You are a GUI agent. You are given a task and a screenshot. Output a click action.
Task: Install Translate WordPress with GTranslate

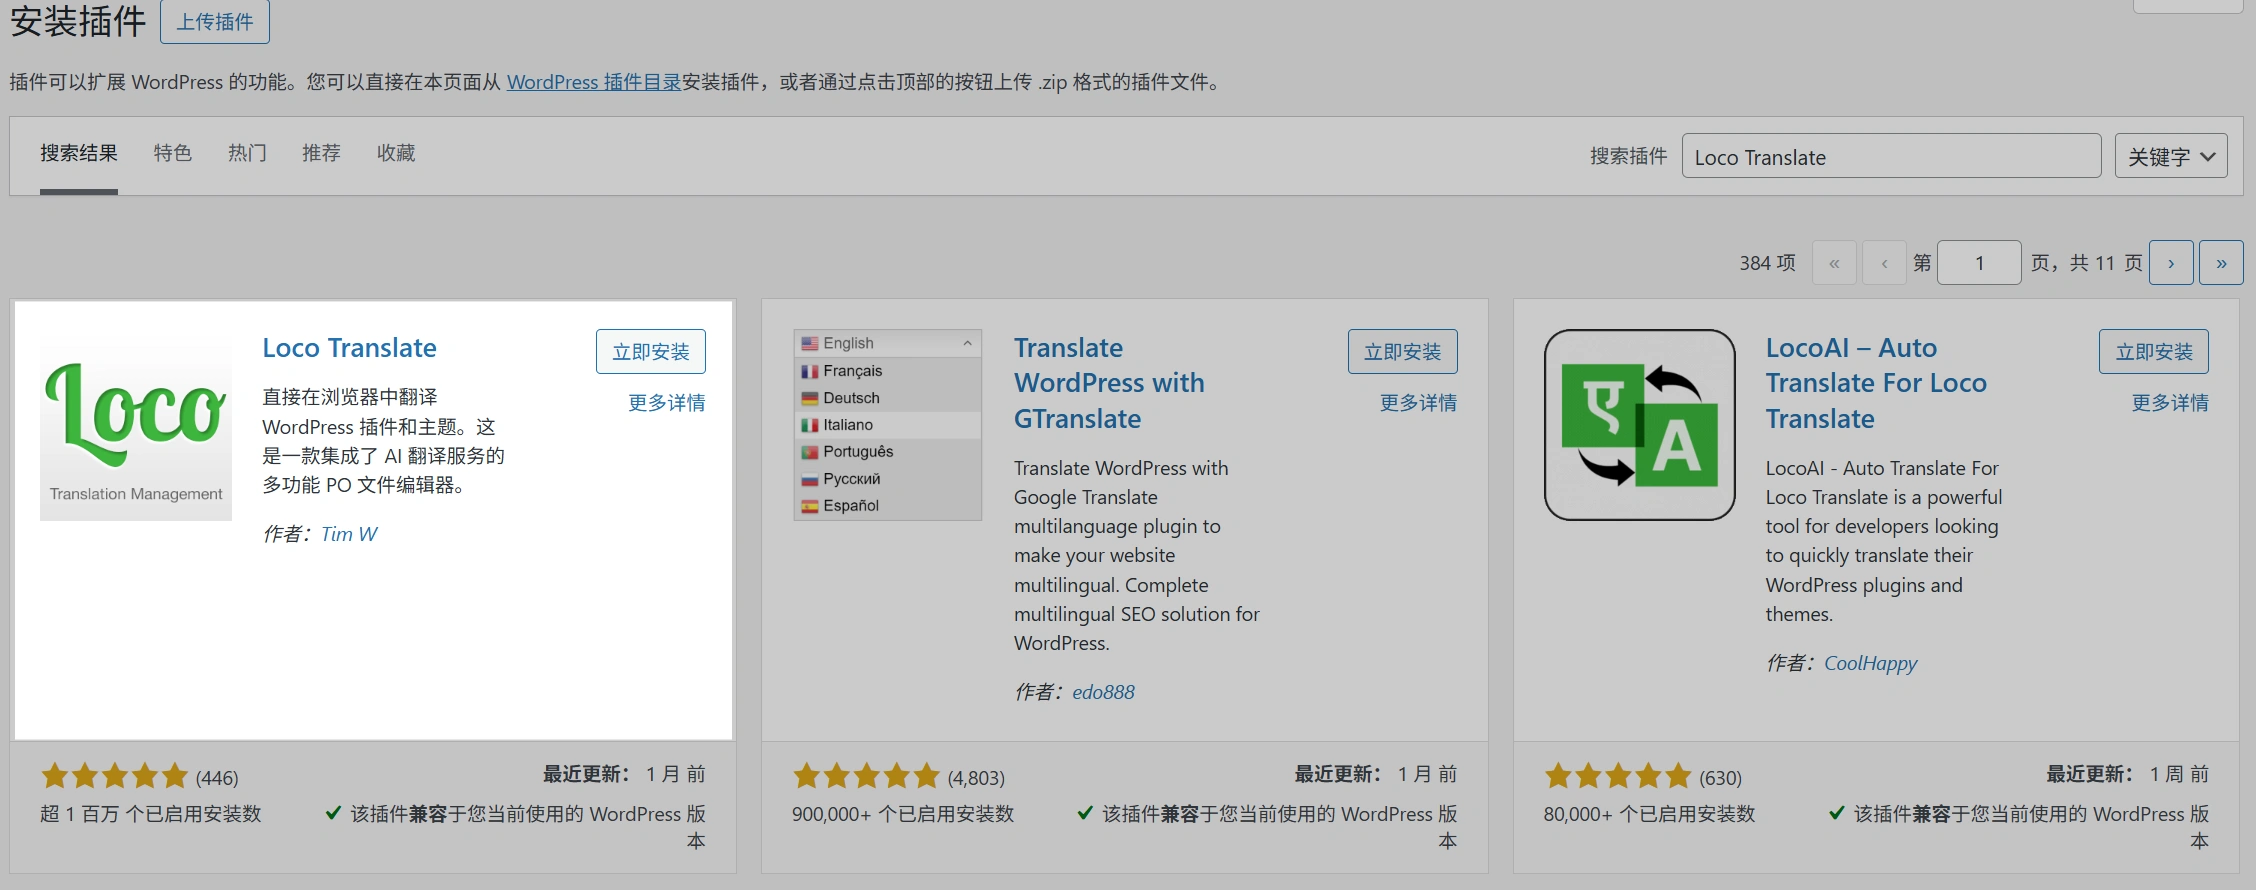[x=1403, y=352]
